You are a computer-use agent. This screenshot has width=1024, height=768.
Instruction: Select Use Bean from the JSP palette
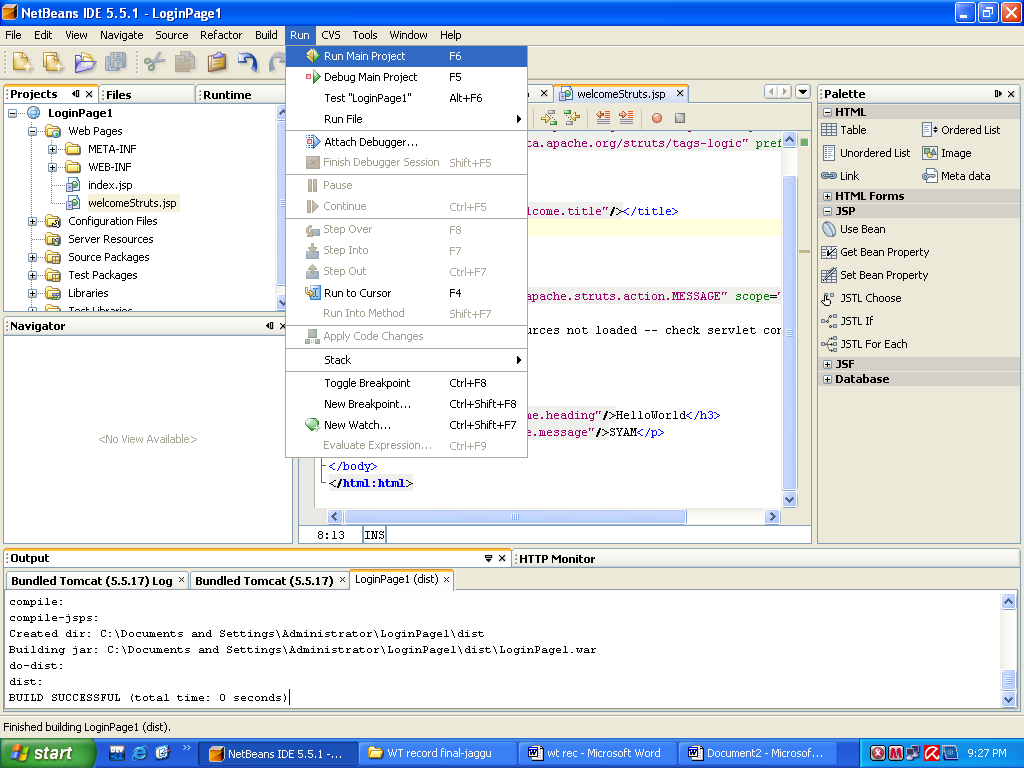pos(861,229)
